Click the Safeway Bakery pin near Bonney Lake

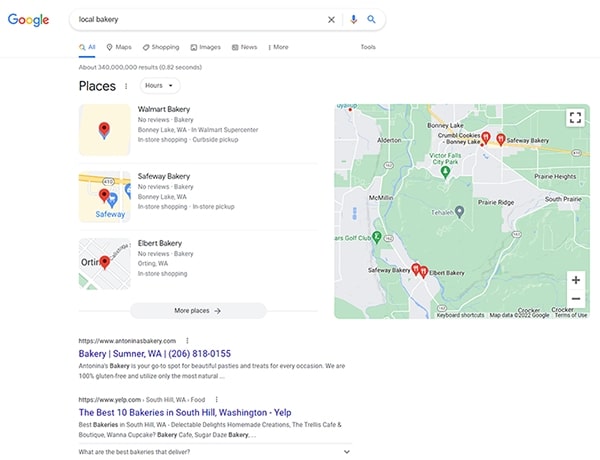[x=501, y=139]
